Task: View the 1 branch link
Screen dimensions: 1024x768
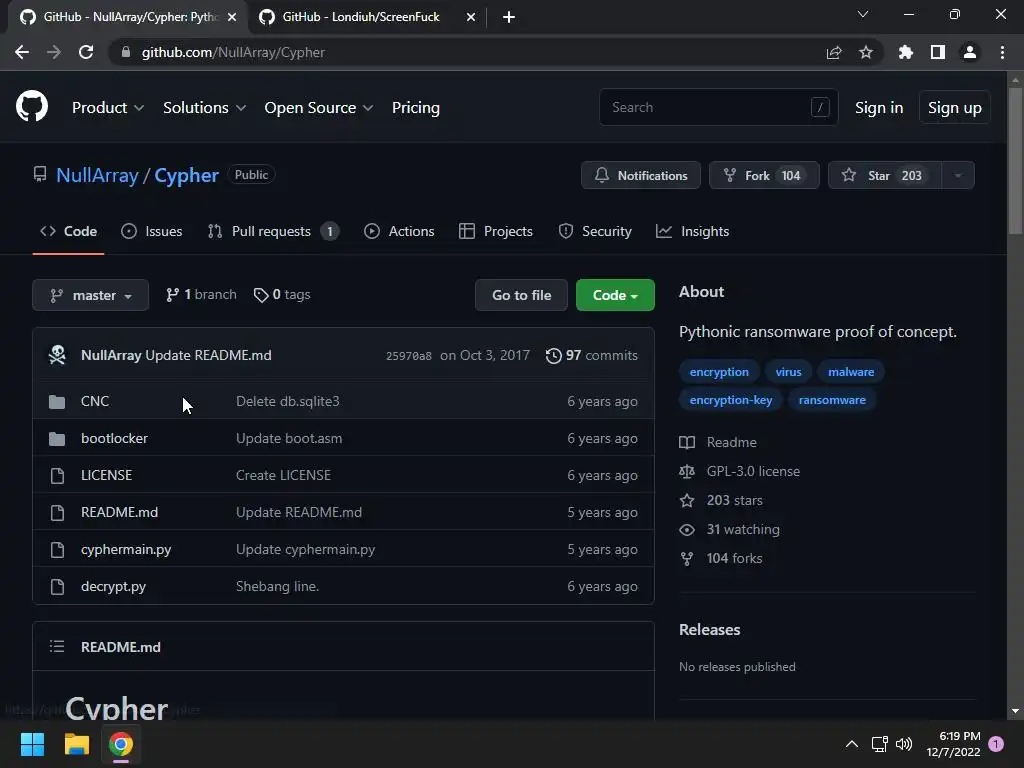Action: (201, 295)
